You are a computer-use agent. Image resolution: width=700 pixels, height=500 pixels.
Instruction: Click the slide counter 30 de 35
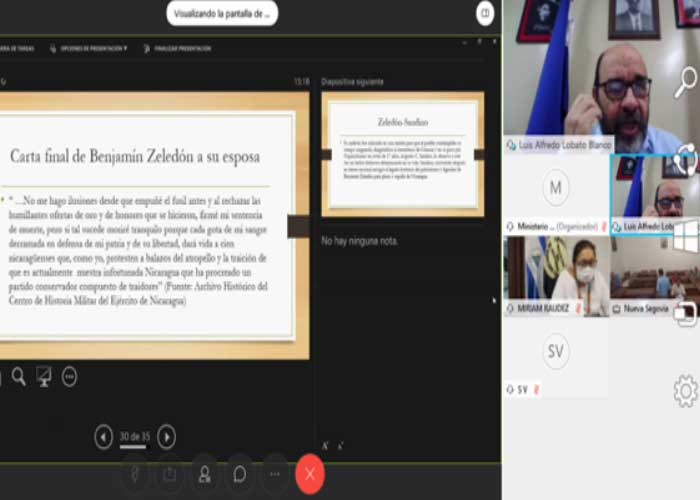click(x=134, y=436)
